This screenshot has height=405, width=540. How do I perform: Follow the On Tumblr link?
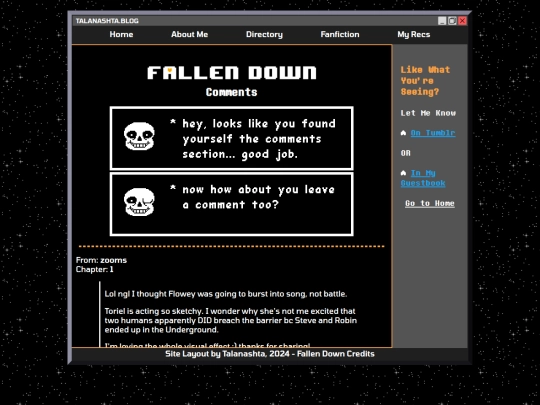[x=433, y=133]
